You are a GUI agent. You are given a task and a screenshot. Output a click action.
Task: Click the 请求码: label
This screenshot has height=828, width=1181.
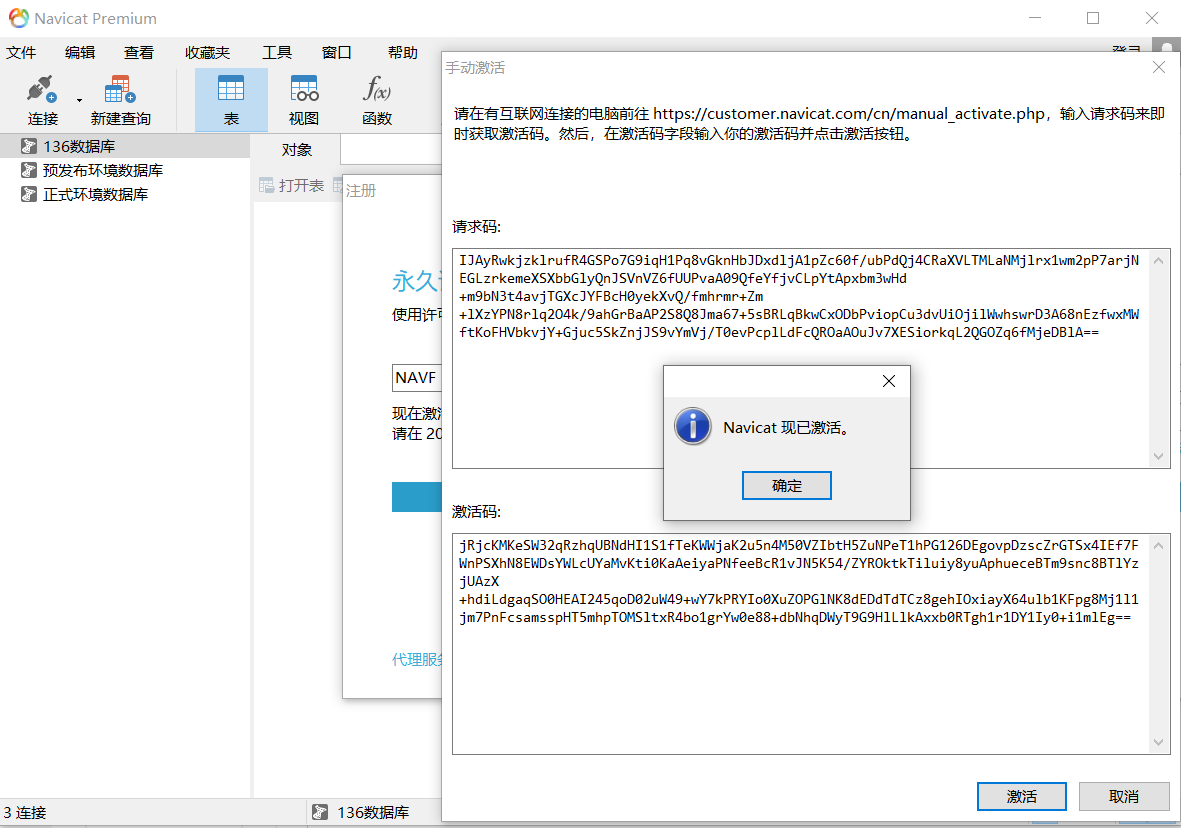[476, 227]
